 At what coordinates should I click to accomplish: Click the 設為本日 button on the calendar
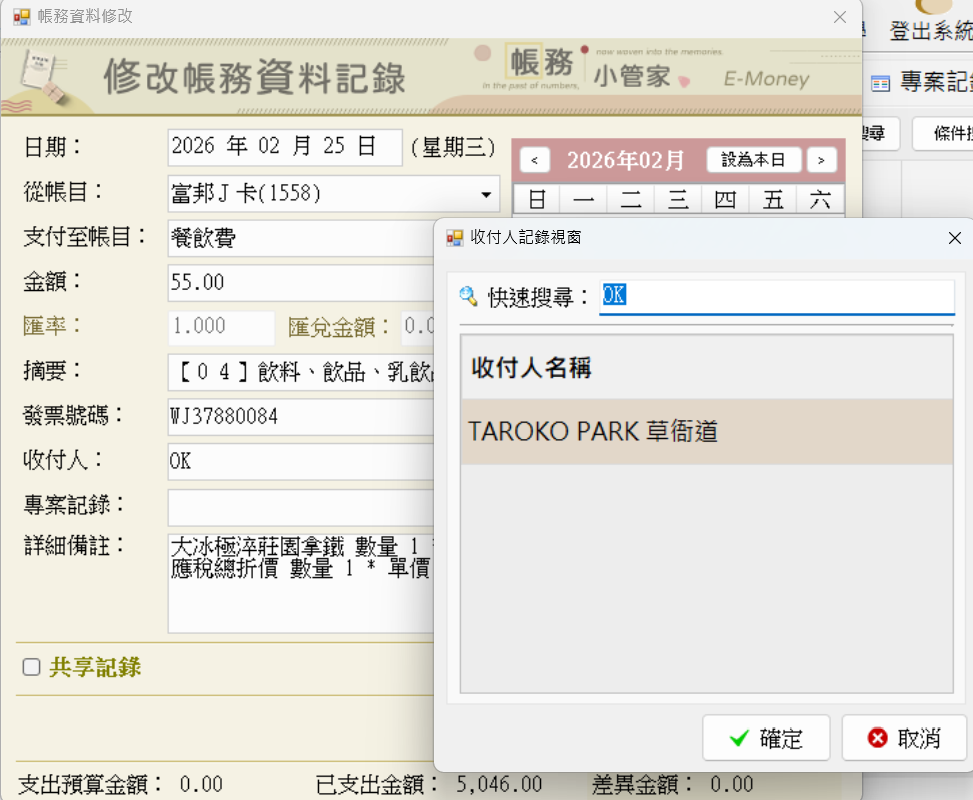(753, 159)
